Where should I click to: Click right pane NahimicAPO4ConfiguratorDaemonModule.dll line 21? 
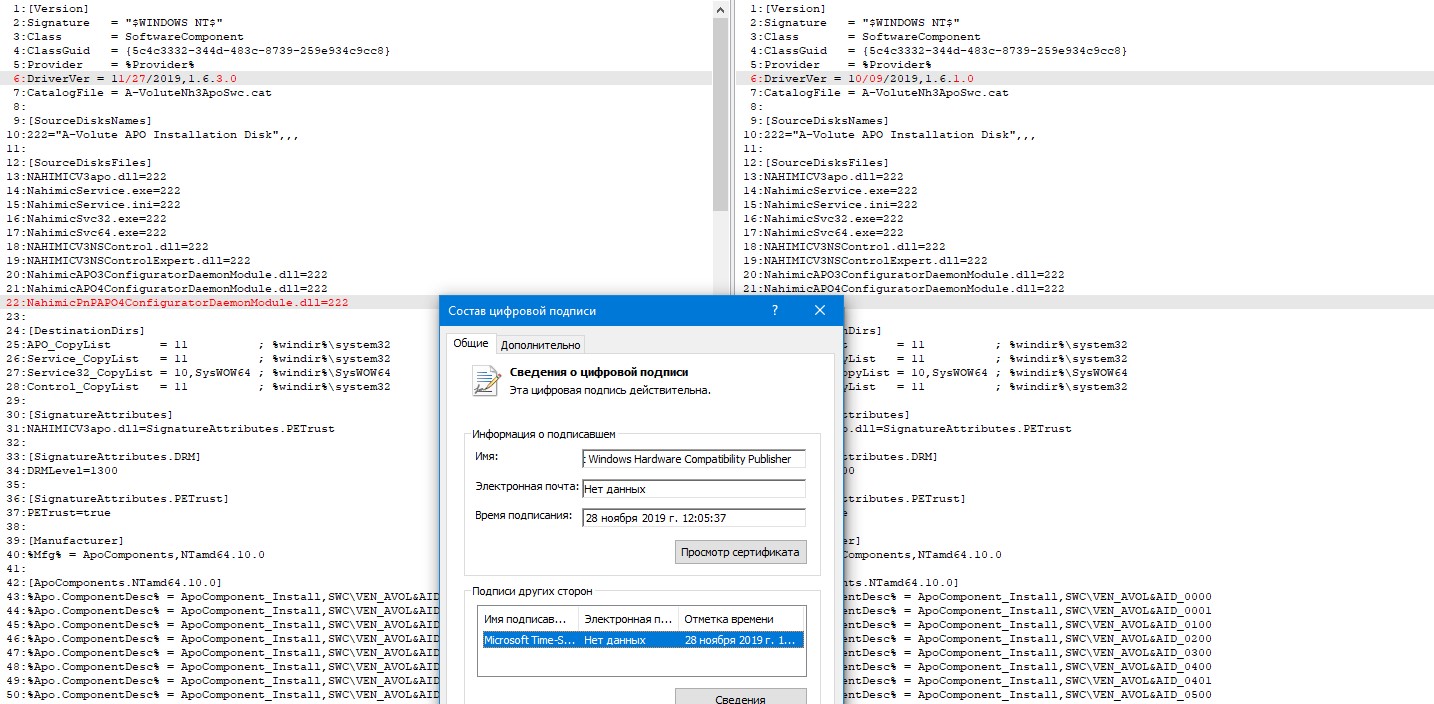pyautogui.click(x=903, y=288)
